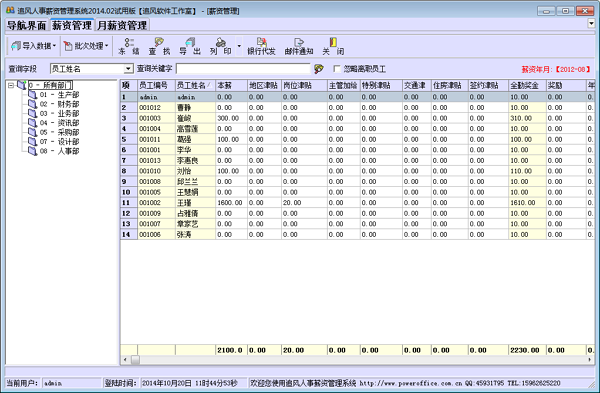This screenshot has width=600, height=393.
Task: Click the 资讯部 folder icon
Action: tap(33, 123)
